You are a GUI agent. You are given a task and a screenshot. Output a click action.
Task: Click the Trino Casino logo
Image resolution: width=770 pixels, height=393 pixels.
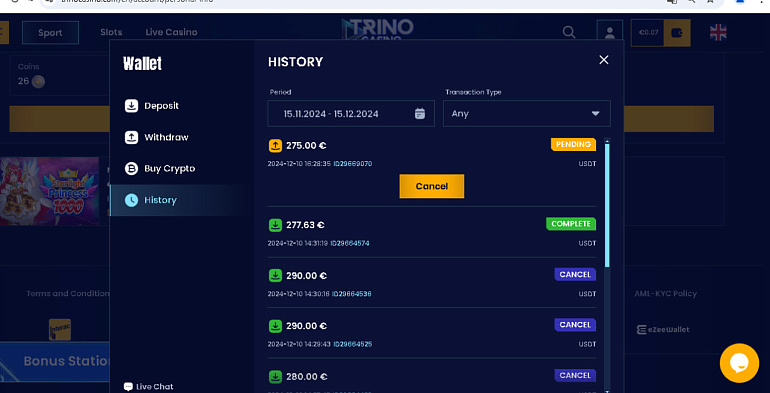click(378, 28)
